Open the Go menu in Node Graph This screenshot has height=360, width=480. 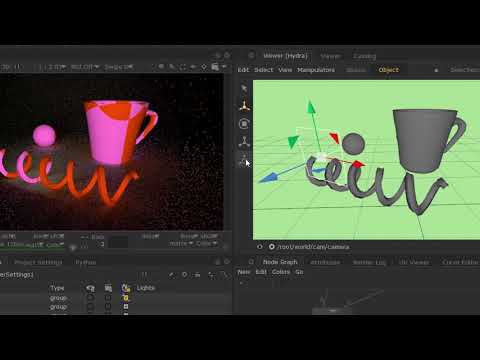tap(299, 272)
